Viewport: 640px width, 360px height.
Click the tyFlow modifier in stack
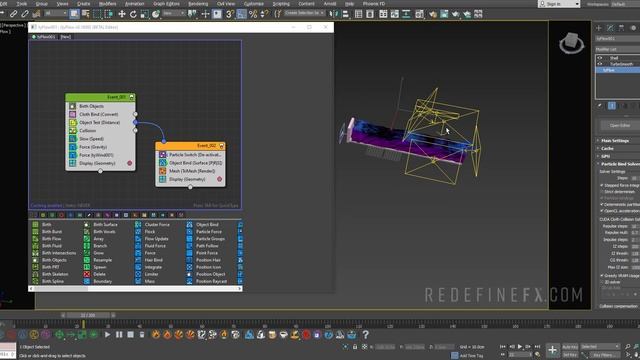click(x=618, y=70)
